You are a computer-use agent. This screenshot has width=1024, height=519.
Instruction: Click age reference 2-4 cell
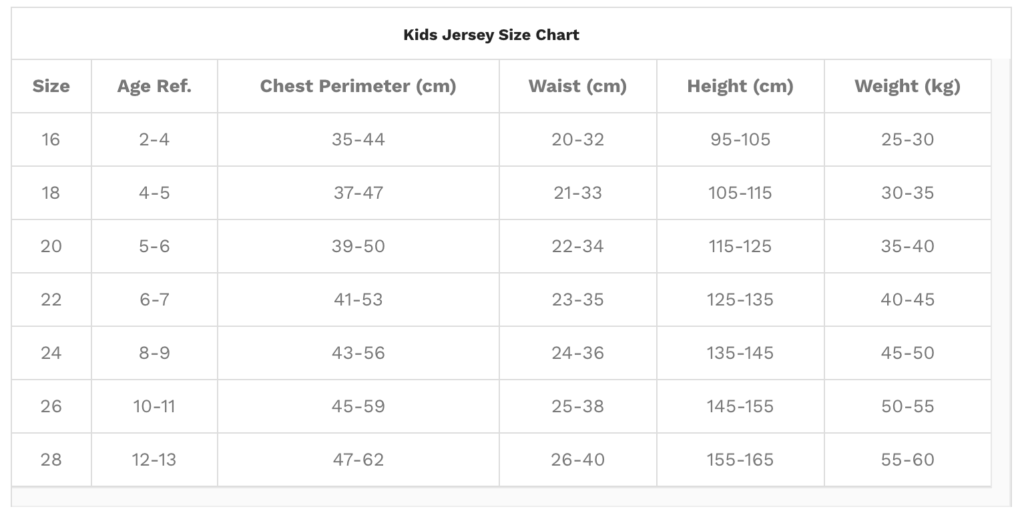pos(154,140)
